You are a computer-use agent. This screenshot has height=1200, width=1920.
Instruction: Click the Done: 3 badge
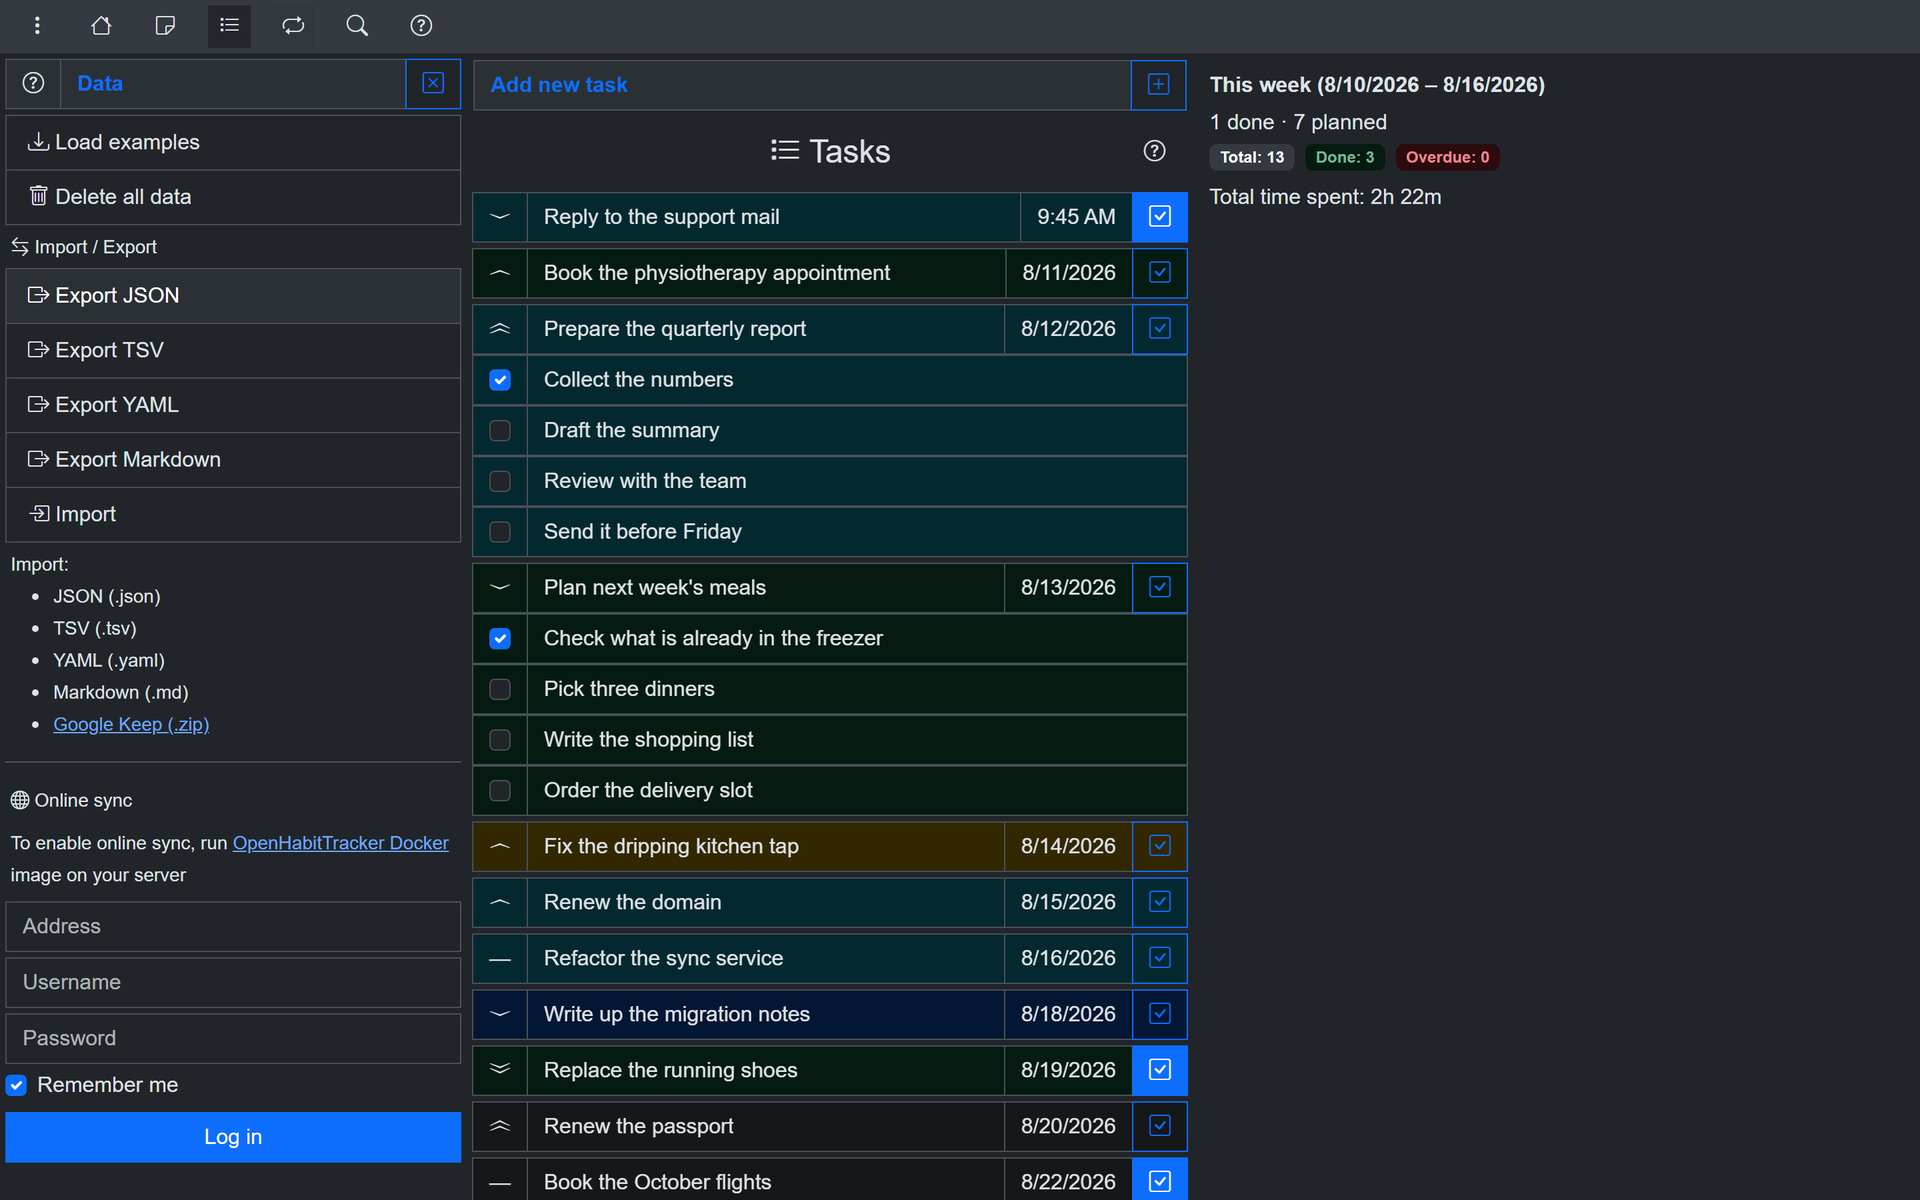[1345, 157]
